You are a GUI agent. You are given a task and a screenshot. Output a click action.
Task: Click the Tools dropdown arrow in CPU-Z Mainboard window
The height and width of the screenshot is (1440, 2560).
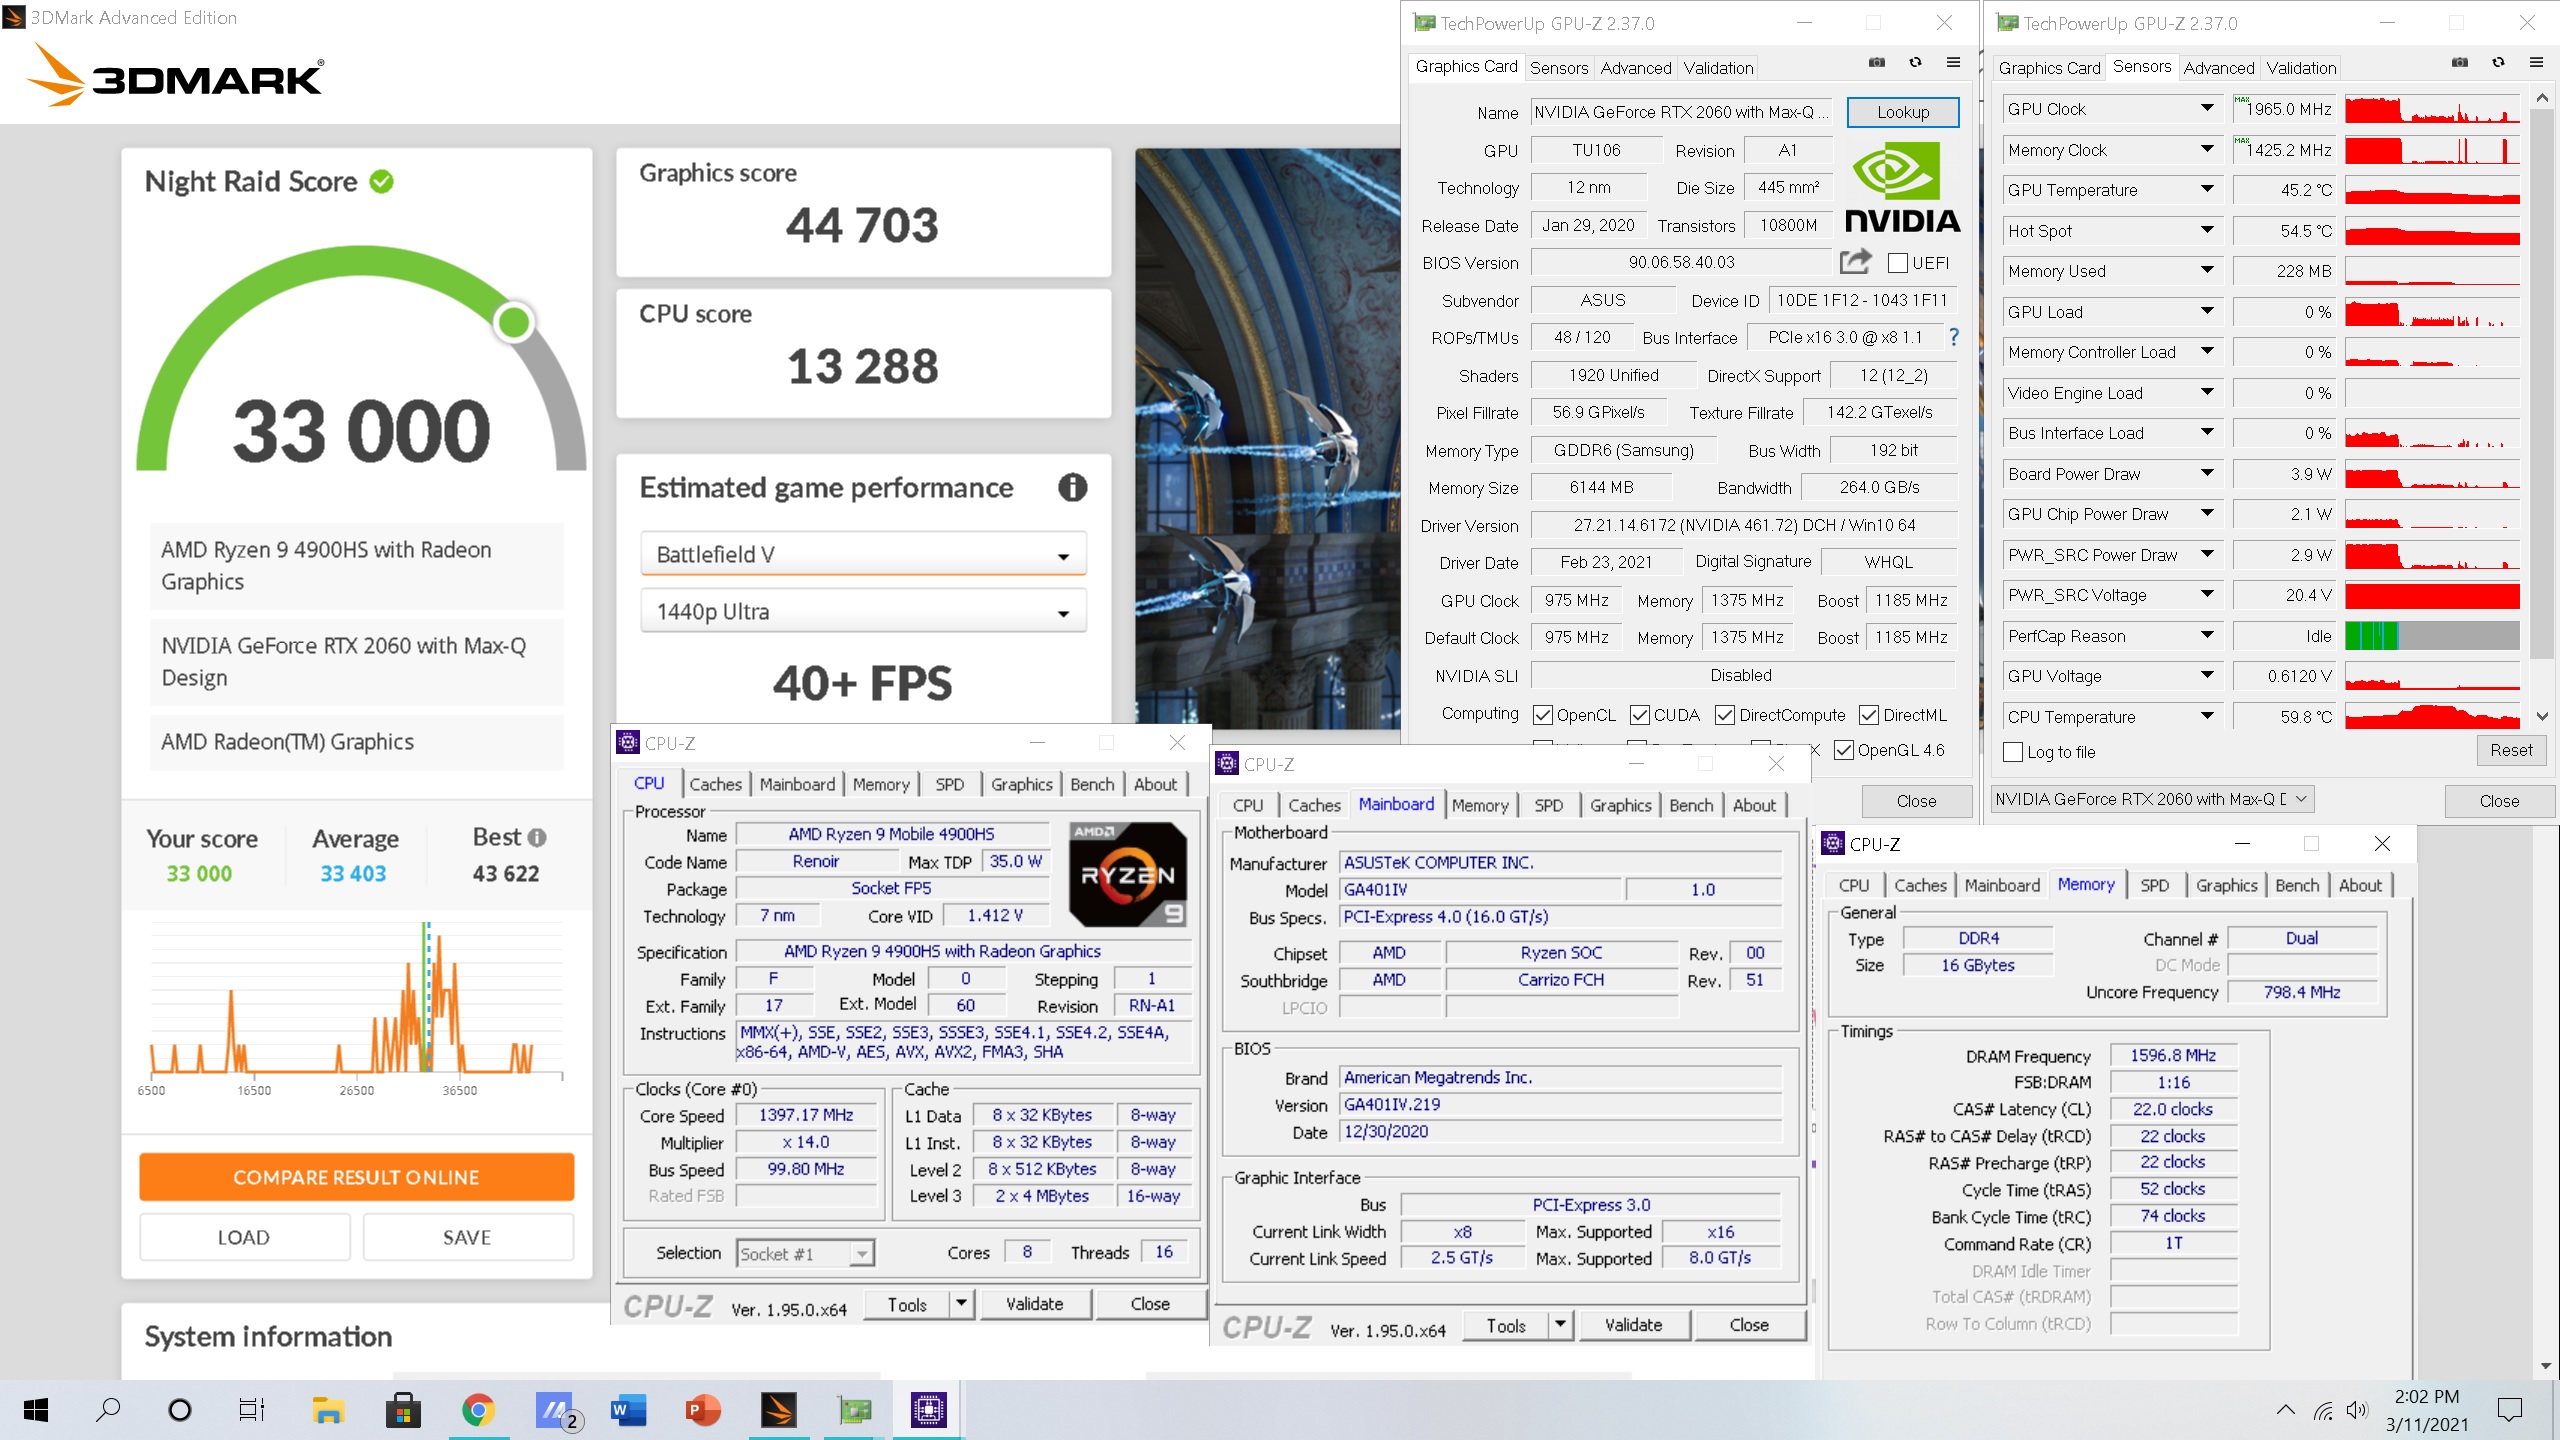(x=1559, y=1325)
